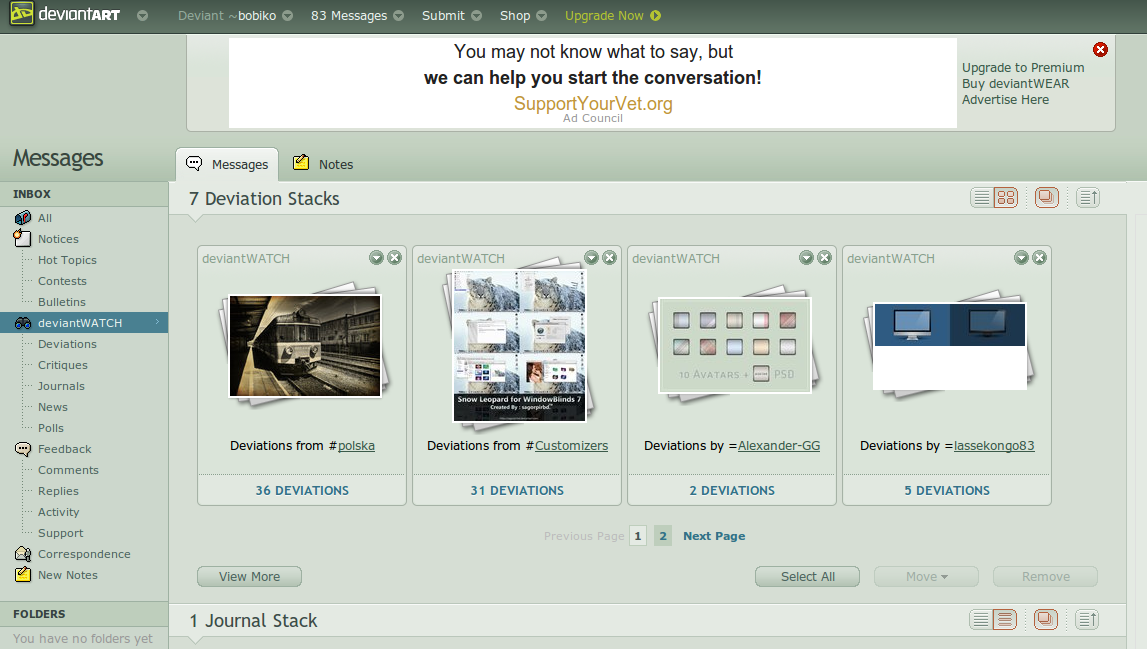Open the train photo thumbnail

coord(305,346)
